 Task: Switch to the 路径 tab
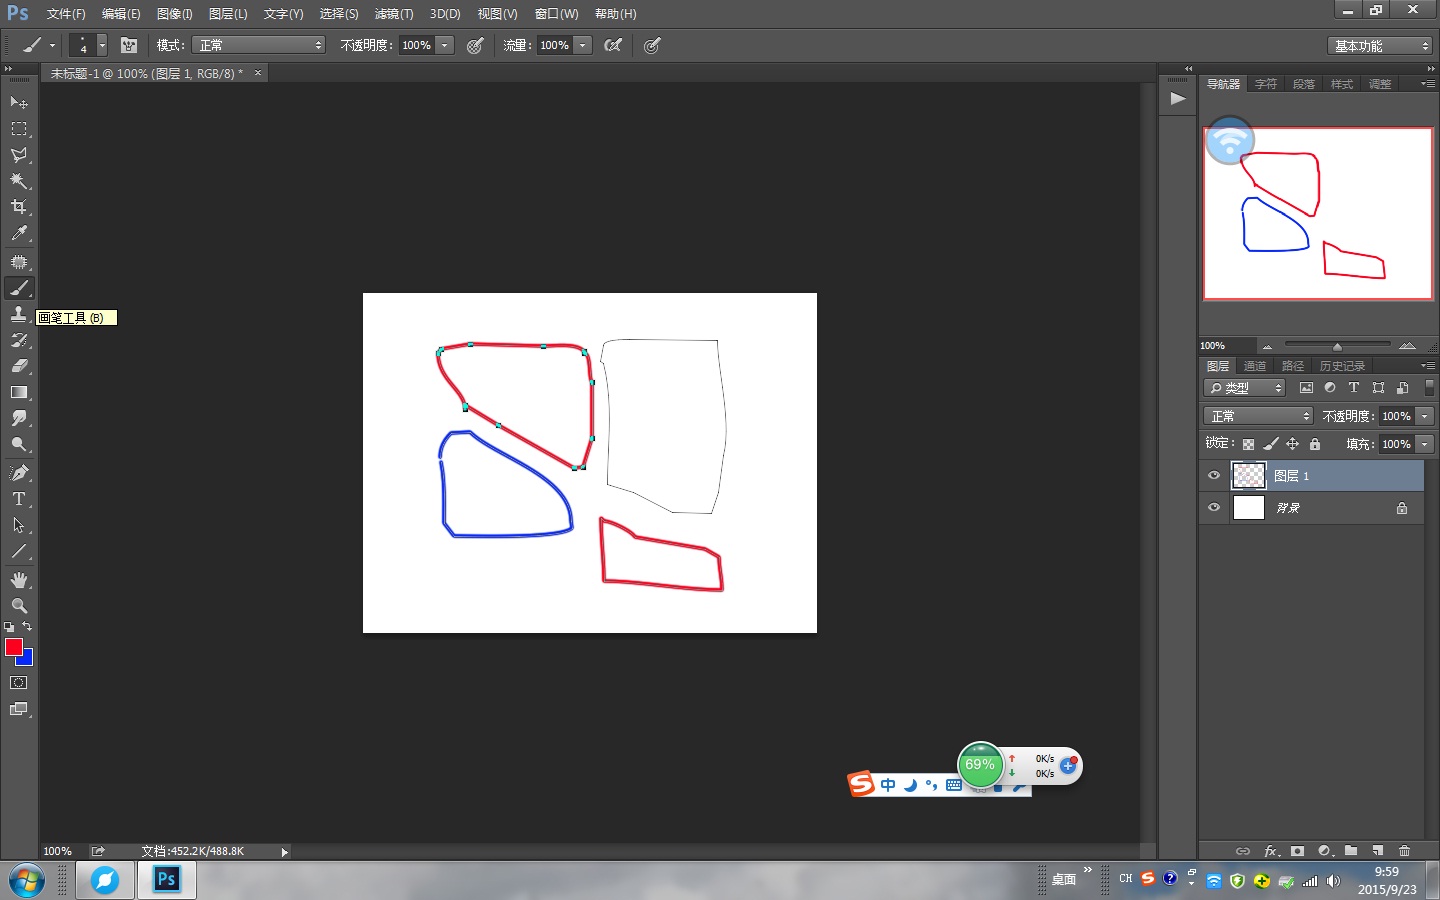[x=1293, y=366]
